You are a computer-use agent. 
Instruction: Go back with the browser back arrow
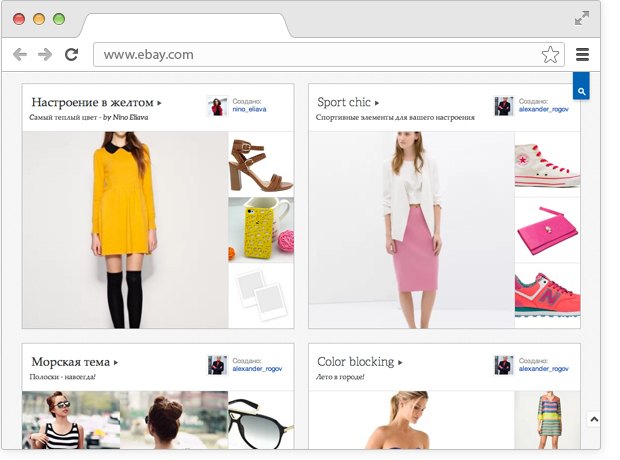click(20, 54)
